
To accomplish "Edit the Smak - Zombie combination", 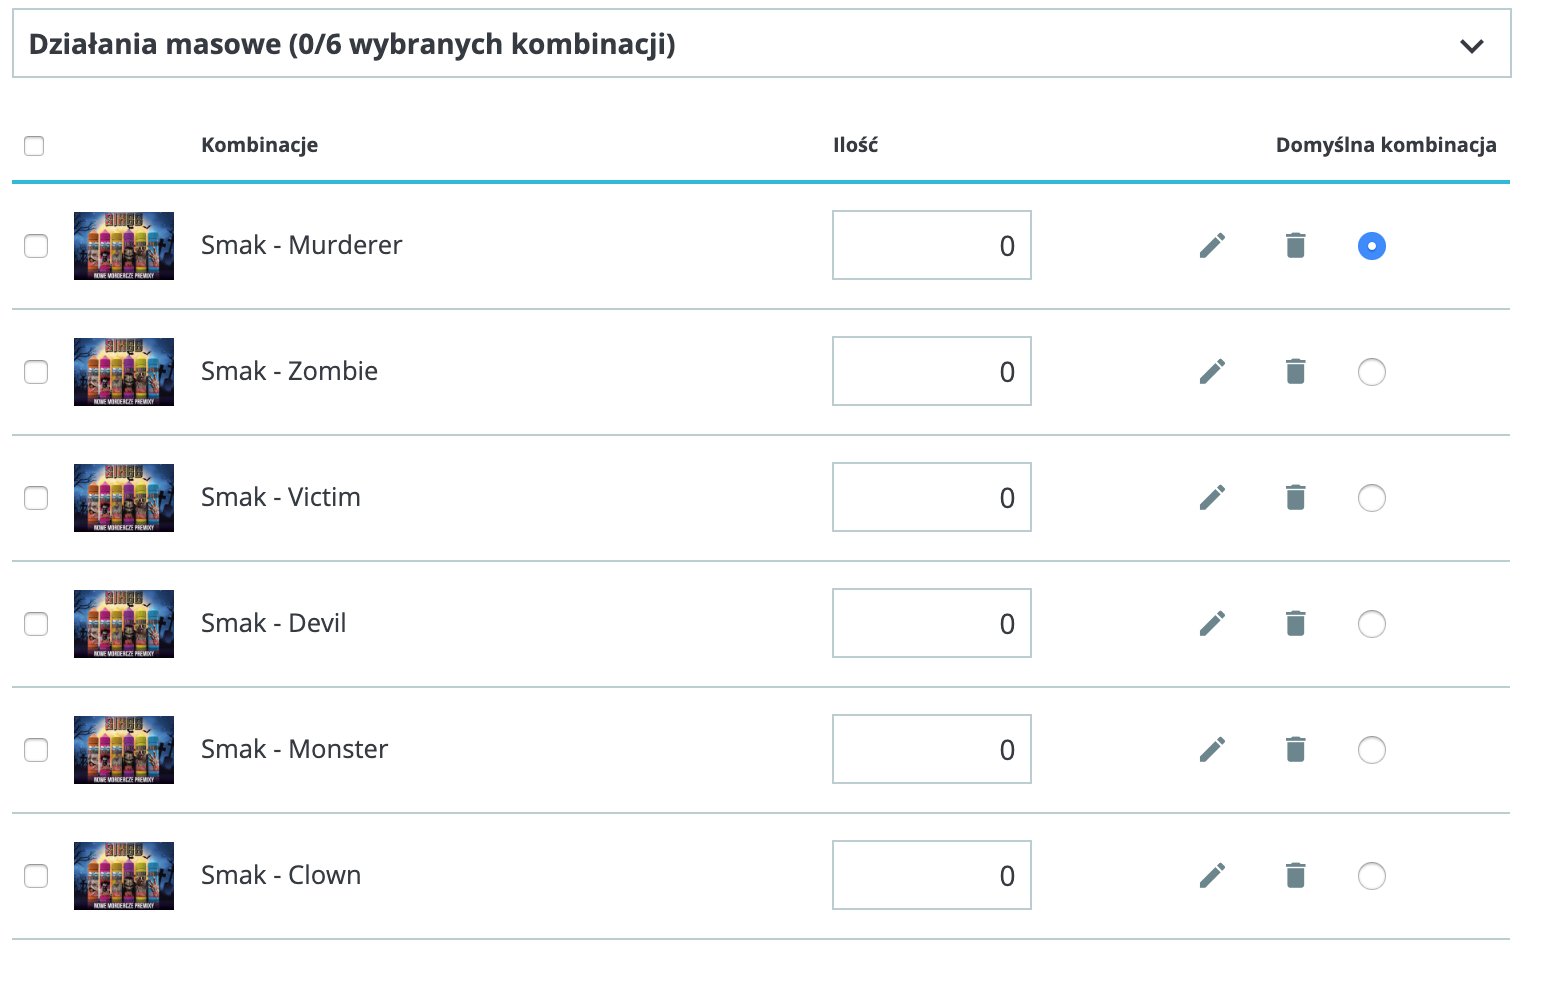I will tap(1212, 372).
